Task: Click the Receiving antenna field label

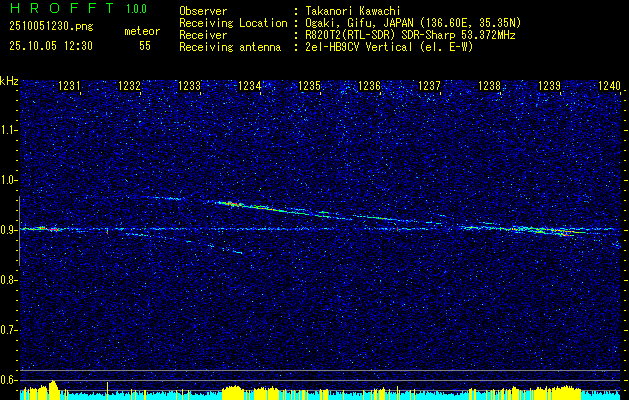Action: (x=230, y=47)
